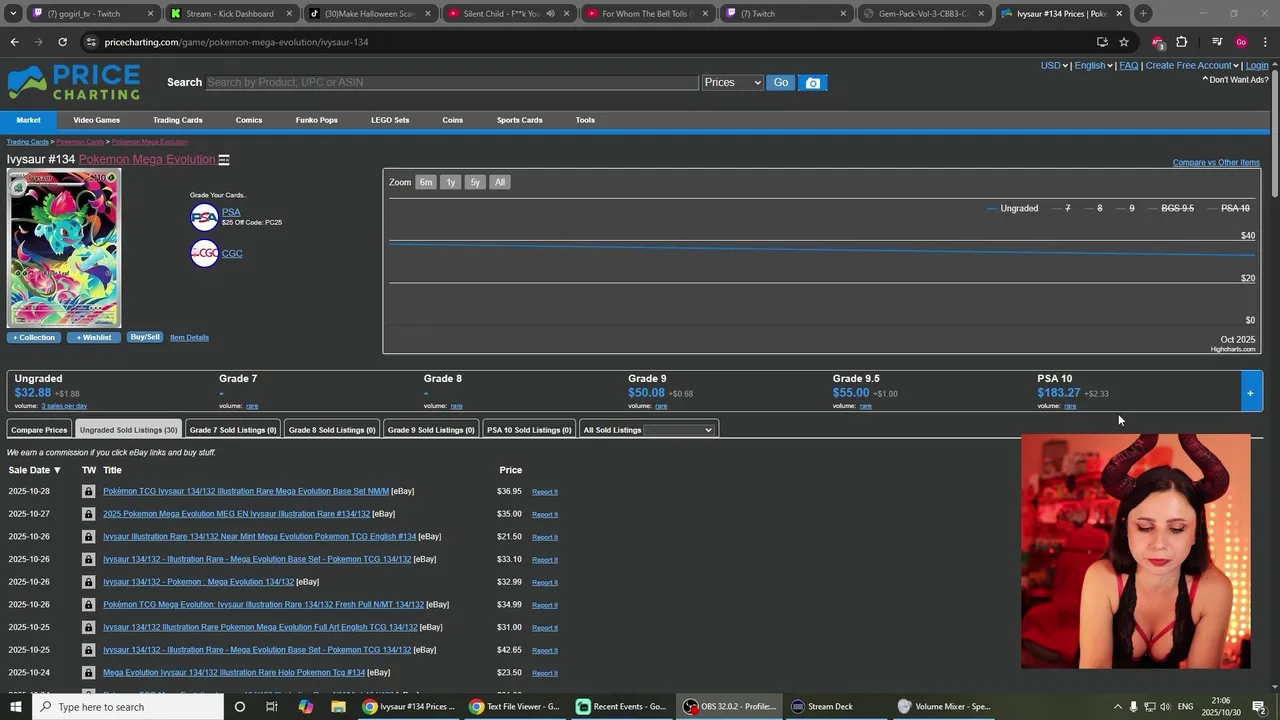The image size is (1280, 720).
Task: Click the product search input field
Action: tap(452, 83)
